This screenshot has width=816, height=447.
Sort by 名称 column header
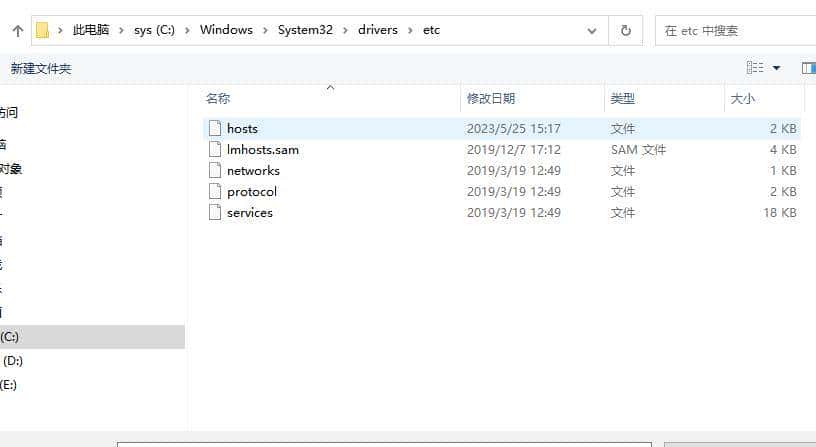point(218,98)
